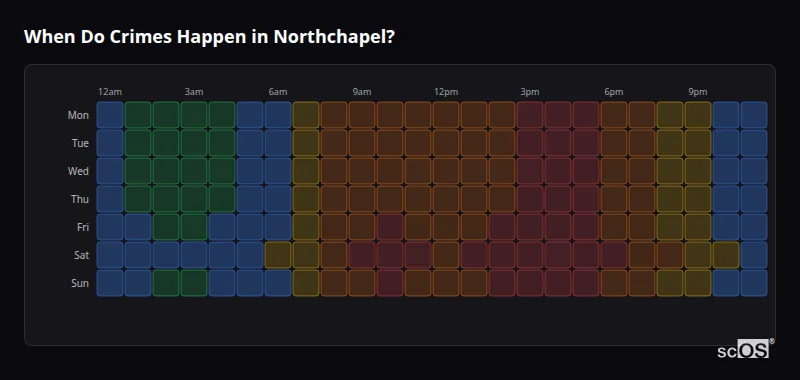Click the 9am column header

pyautogui.click(x=362, y=92)
